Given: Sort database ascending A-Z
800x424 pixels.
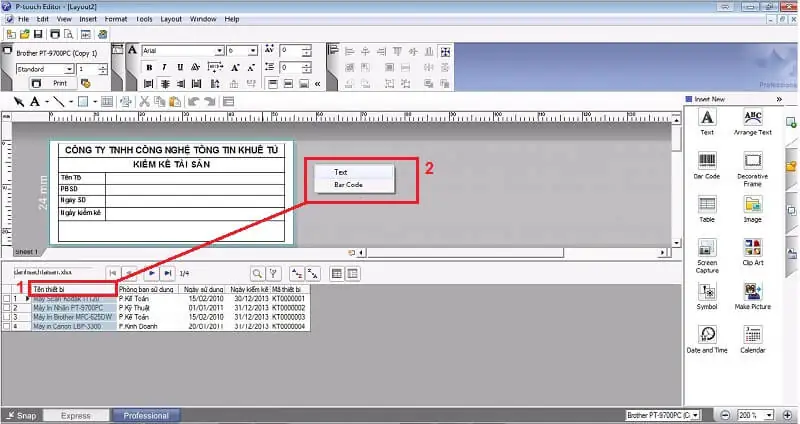Looking at the screenshot, I should [296, 273].
